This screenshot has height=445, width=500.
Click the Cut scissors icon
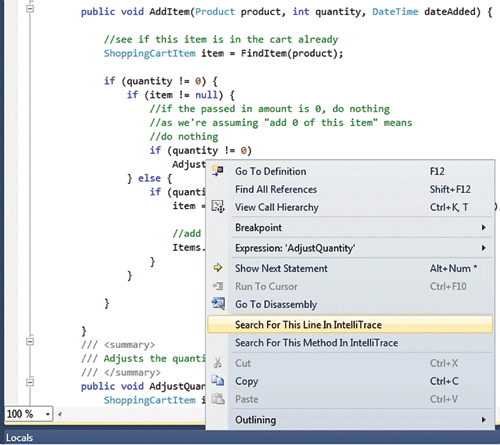pos(218,363)
